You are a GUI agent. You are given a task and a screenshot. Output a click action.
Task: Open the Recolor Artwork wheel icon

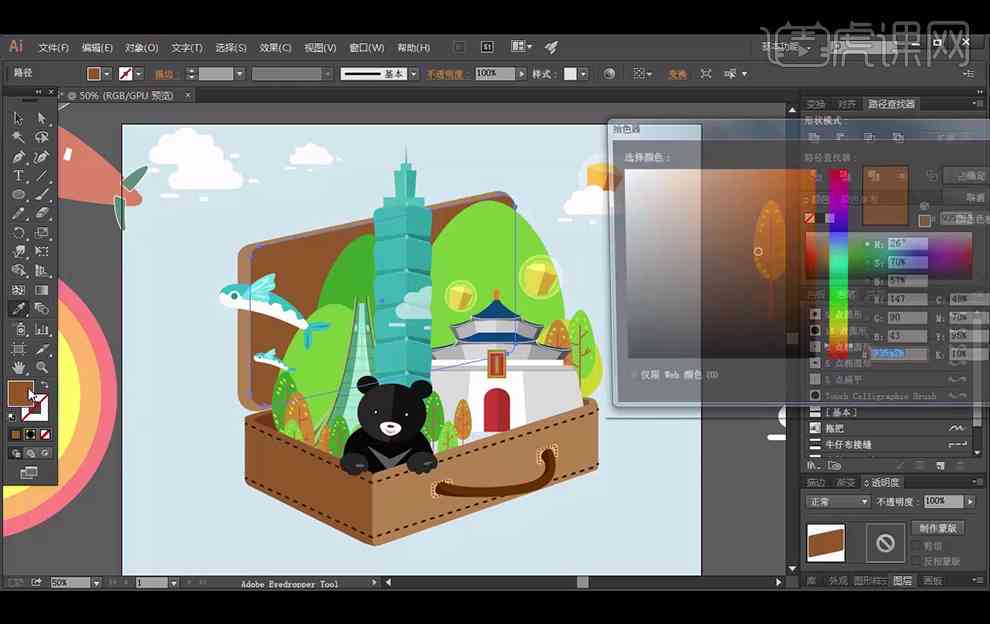pyautogui.click(x=609, y=74)
